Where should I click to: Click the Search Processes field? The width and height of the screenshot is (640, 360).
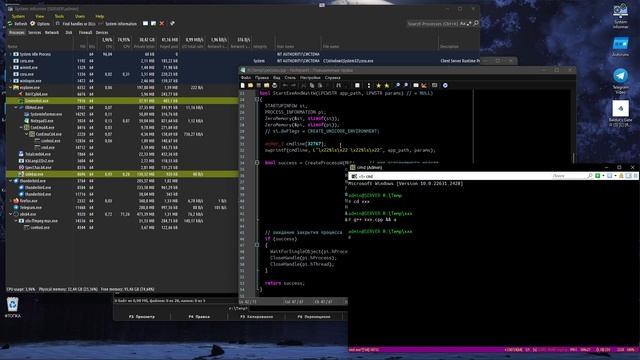pos(433,24)
